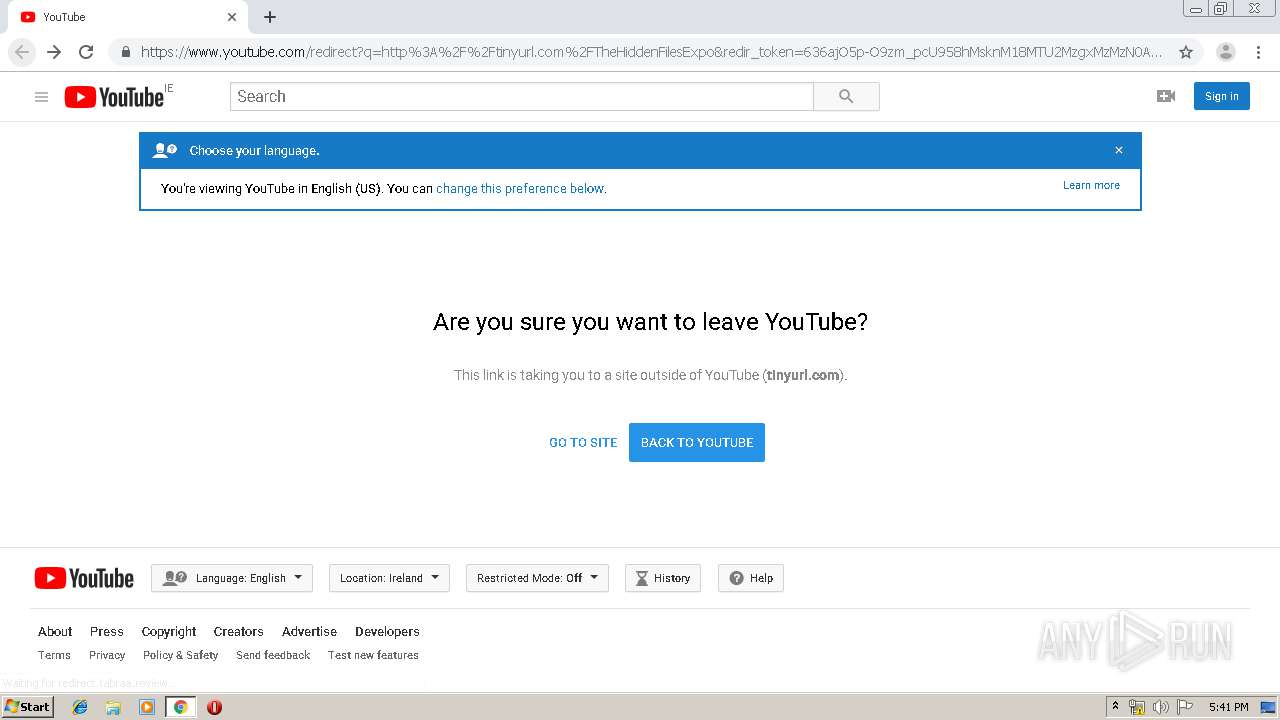Open the taskbar file explorer folder
Viewport: 1280px width, 720px height.
tap(113, 707)
